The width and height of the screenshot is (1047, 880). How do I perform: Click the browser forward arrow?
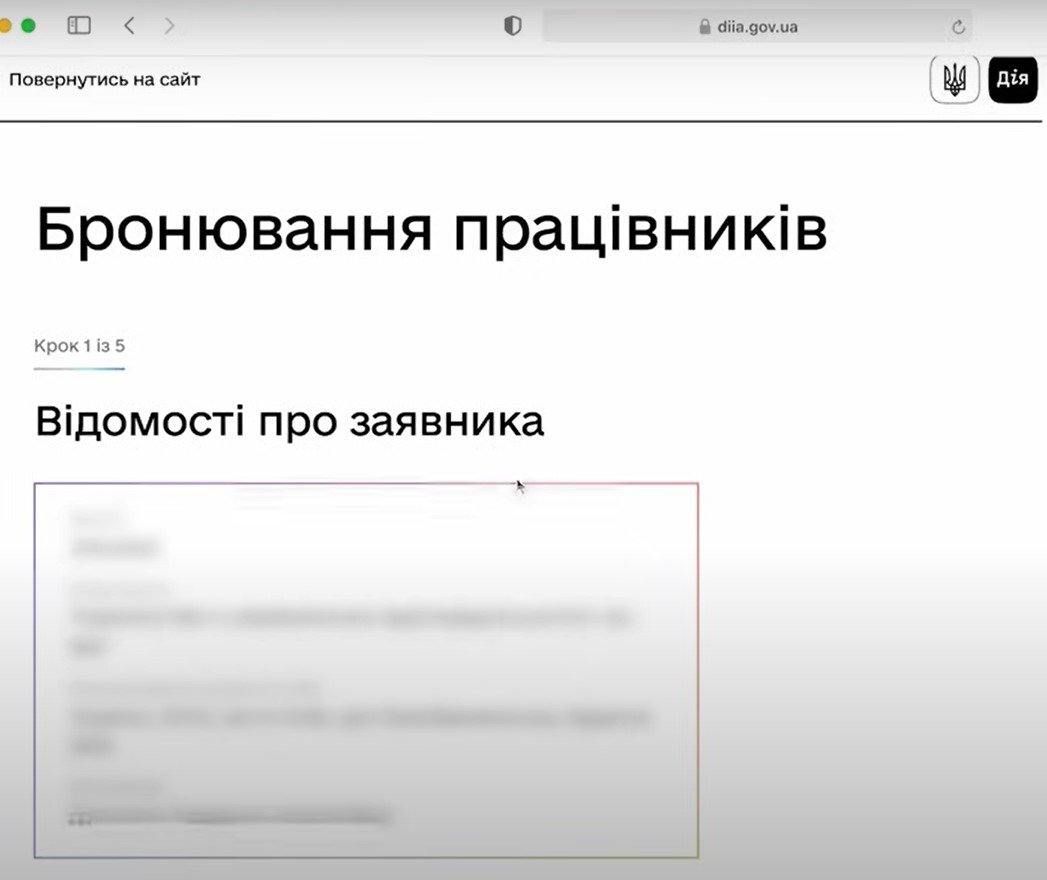point(169,26)
